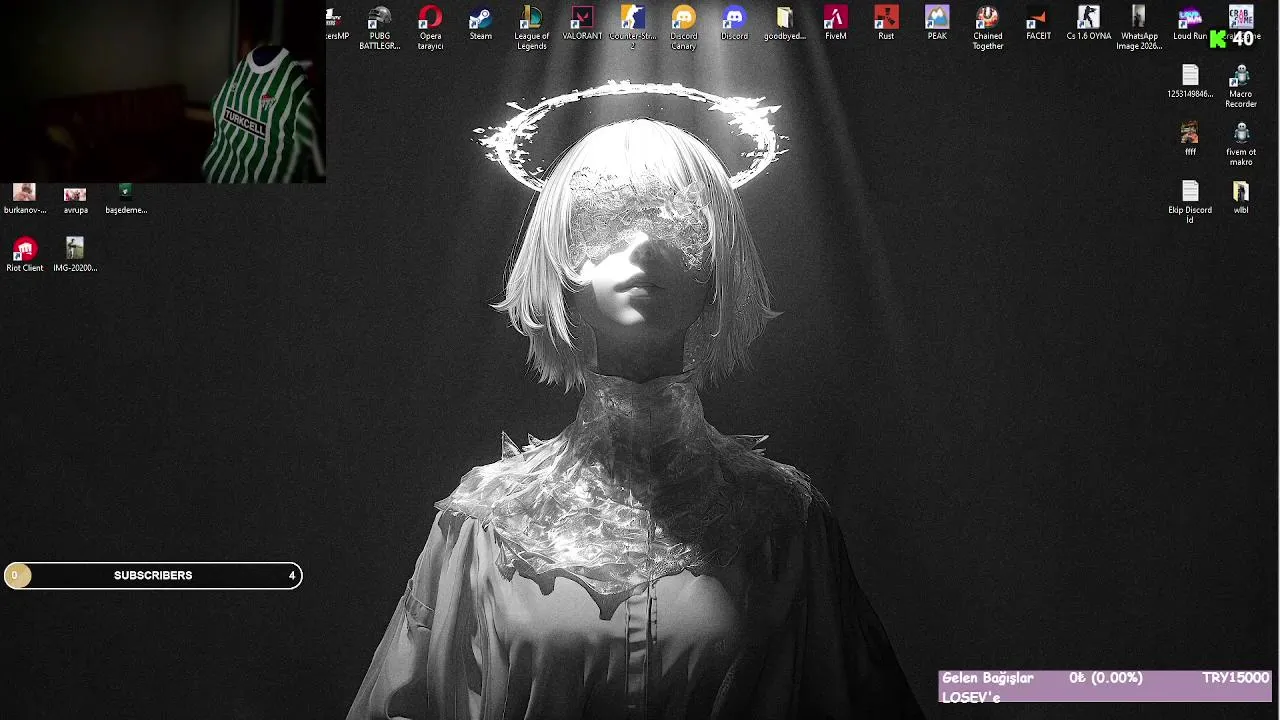Select the goodbyed... folder icon

(x=784, y=23)
